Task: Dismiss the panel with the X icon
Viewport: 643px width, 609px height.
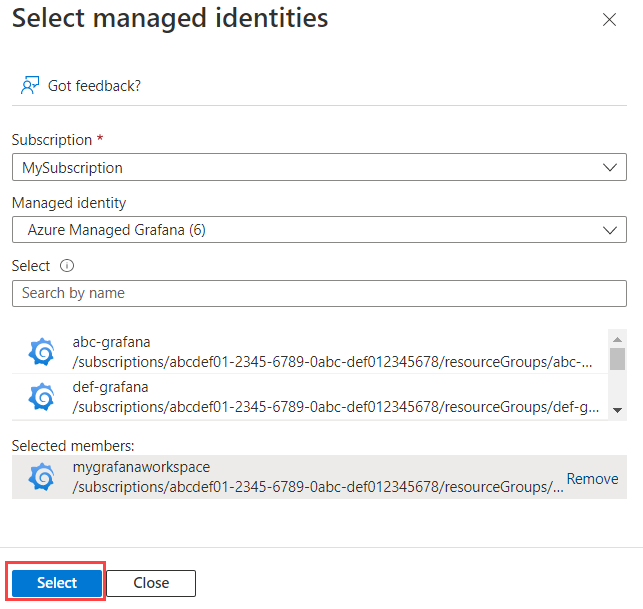Action: 609,19
